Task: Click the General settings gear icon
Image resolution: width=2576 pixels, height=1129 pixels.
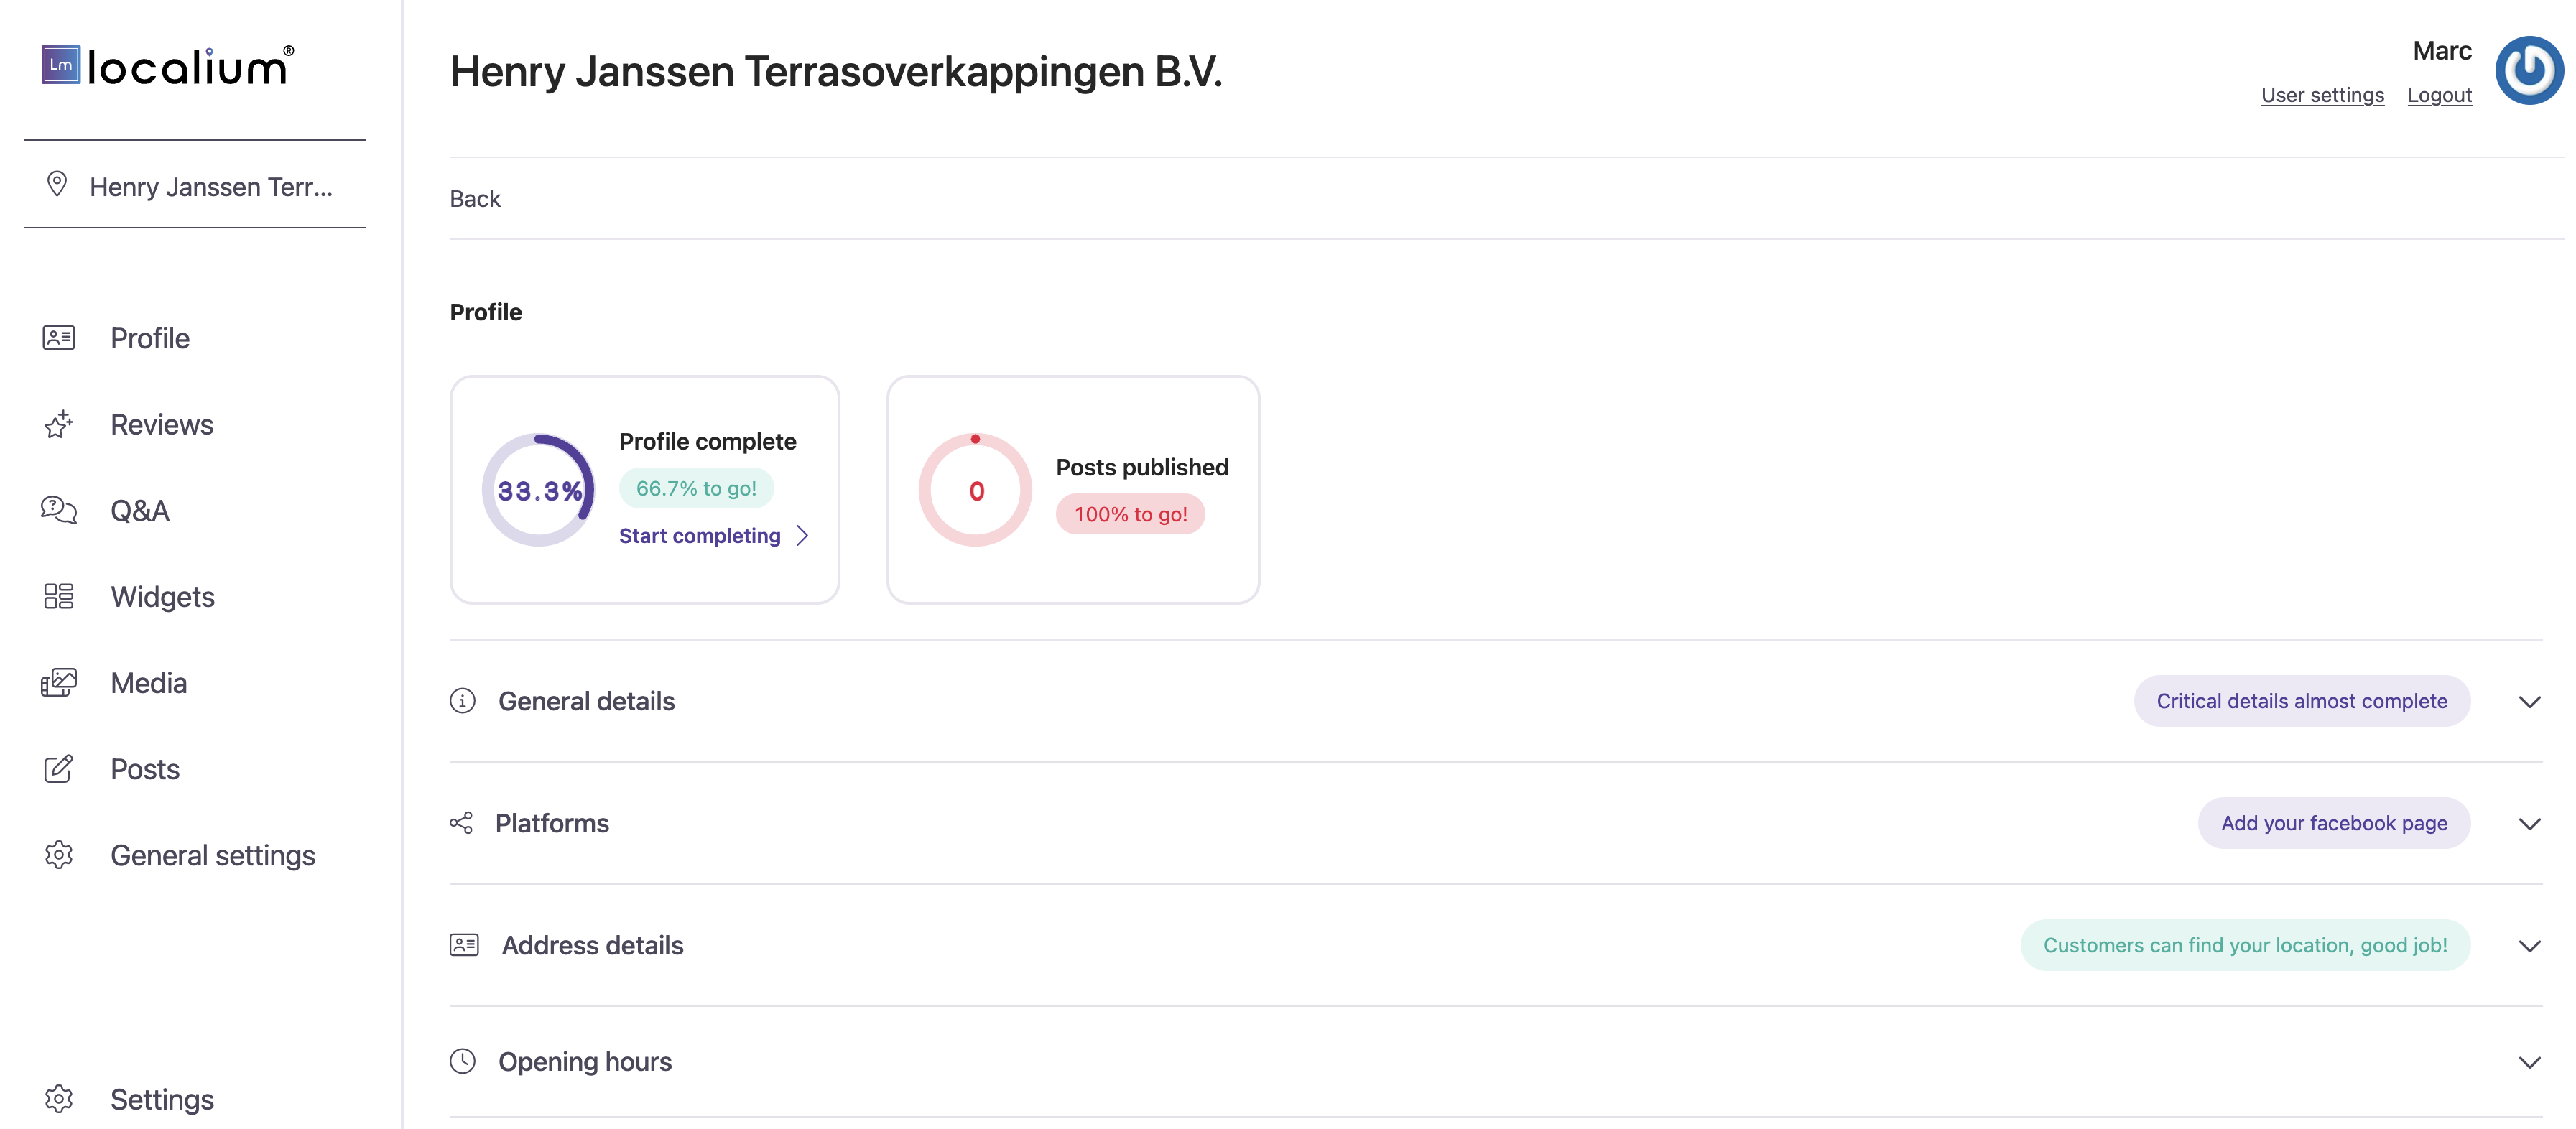Action: (59, 855)
